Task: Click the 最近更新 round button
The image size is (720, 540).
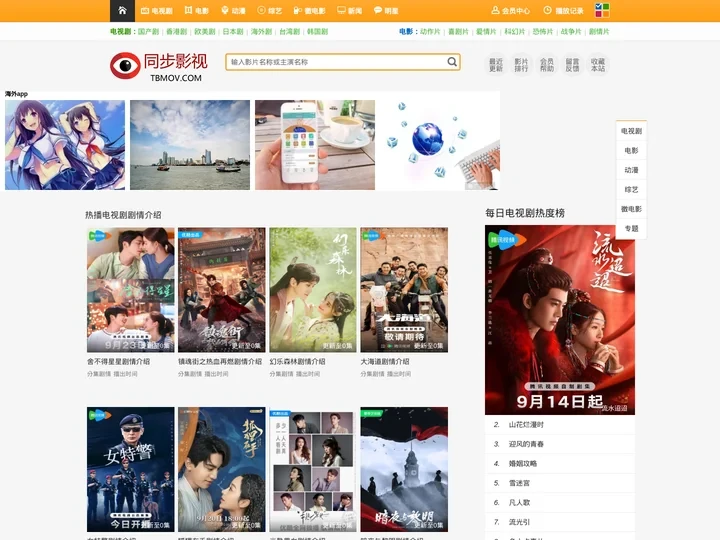Action: [x=496, y=65]
